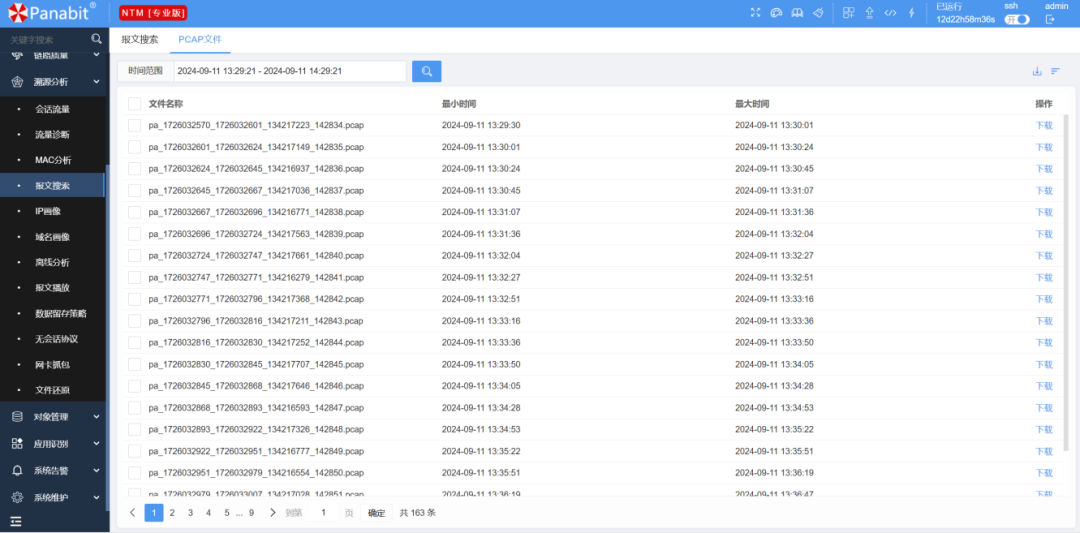
Task: Click the Panabit logo
Action: click(52, 12)
